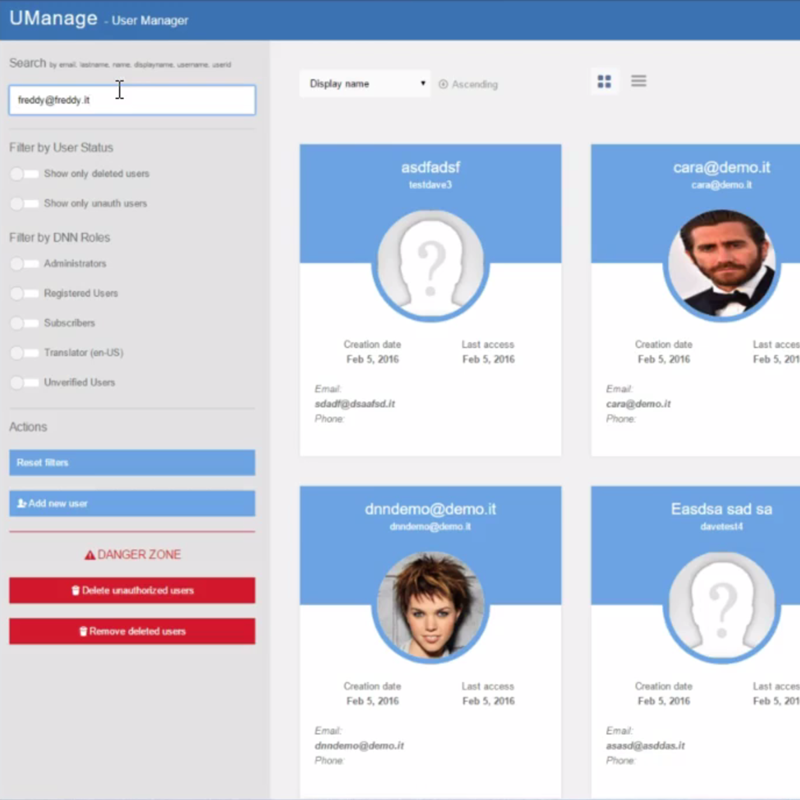Screen dimensions: 800x800
Task: Open the Display name sort dropdown
Action: pyautogui.click(x=365, y=84)
